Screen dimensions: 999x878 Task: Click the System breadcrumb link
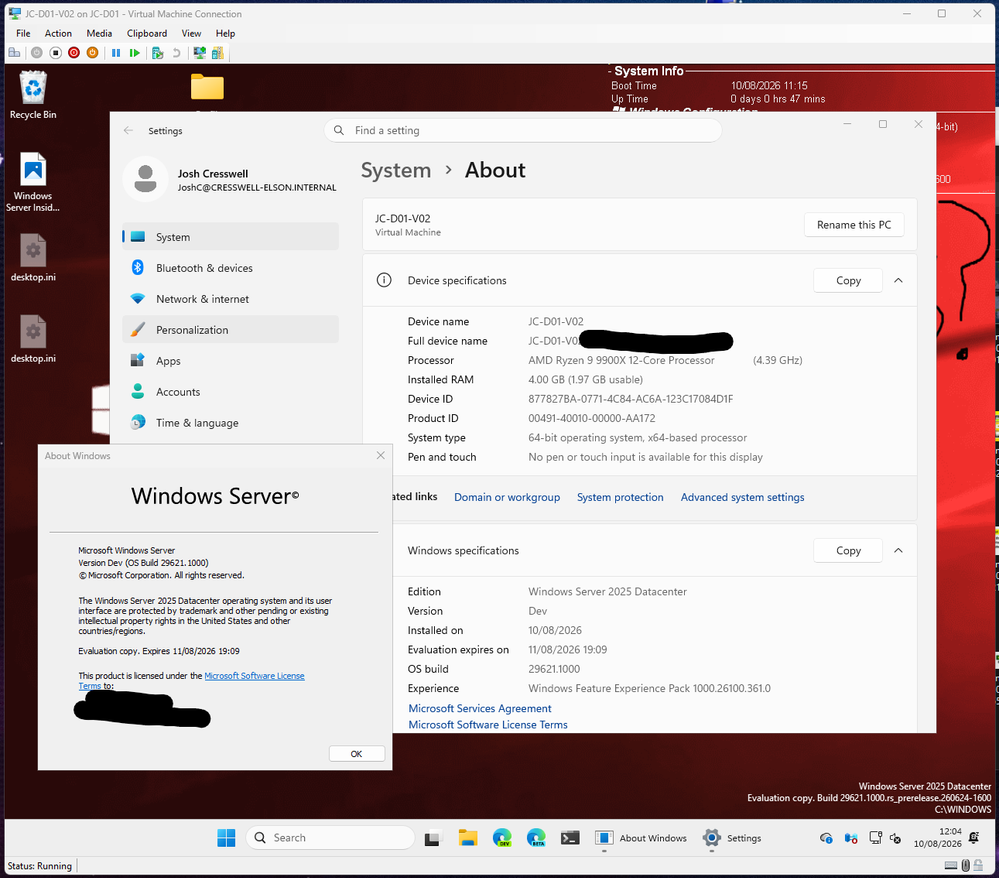pos(396,170)
